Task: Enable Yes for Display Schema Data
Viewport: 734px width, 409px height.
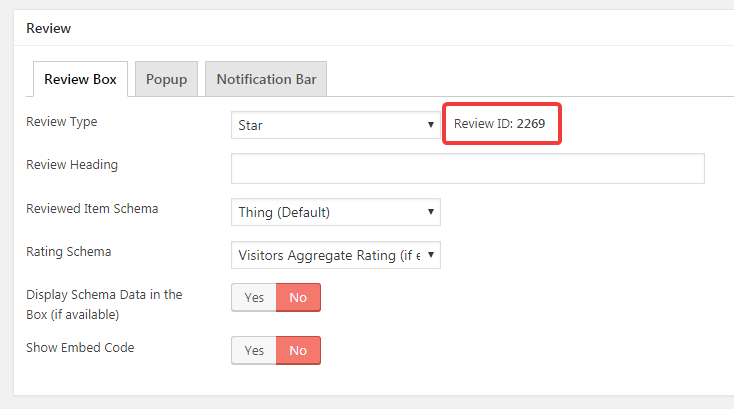Action: [x=254, y=297]
